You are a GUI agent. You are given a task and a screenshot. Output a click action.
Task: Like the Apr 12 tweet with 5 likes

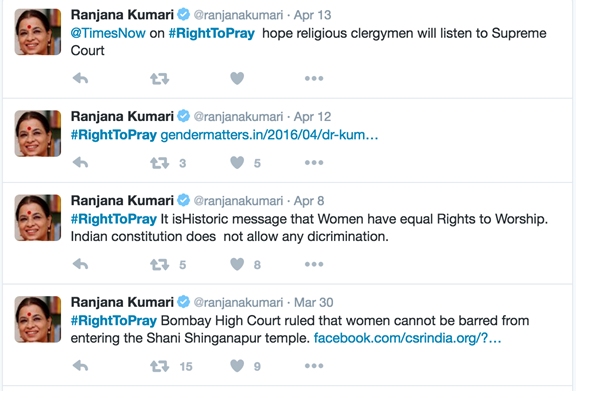[x=237, y=163]
